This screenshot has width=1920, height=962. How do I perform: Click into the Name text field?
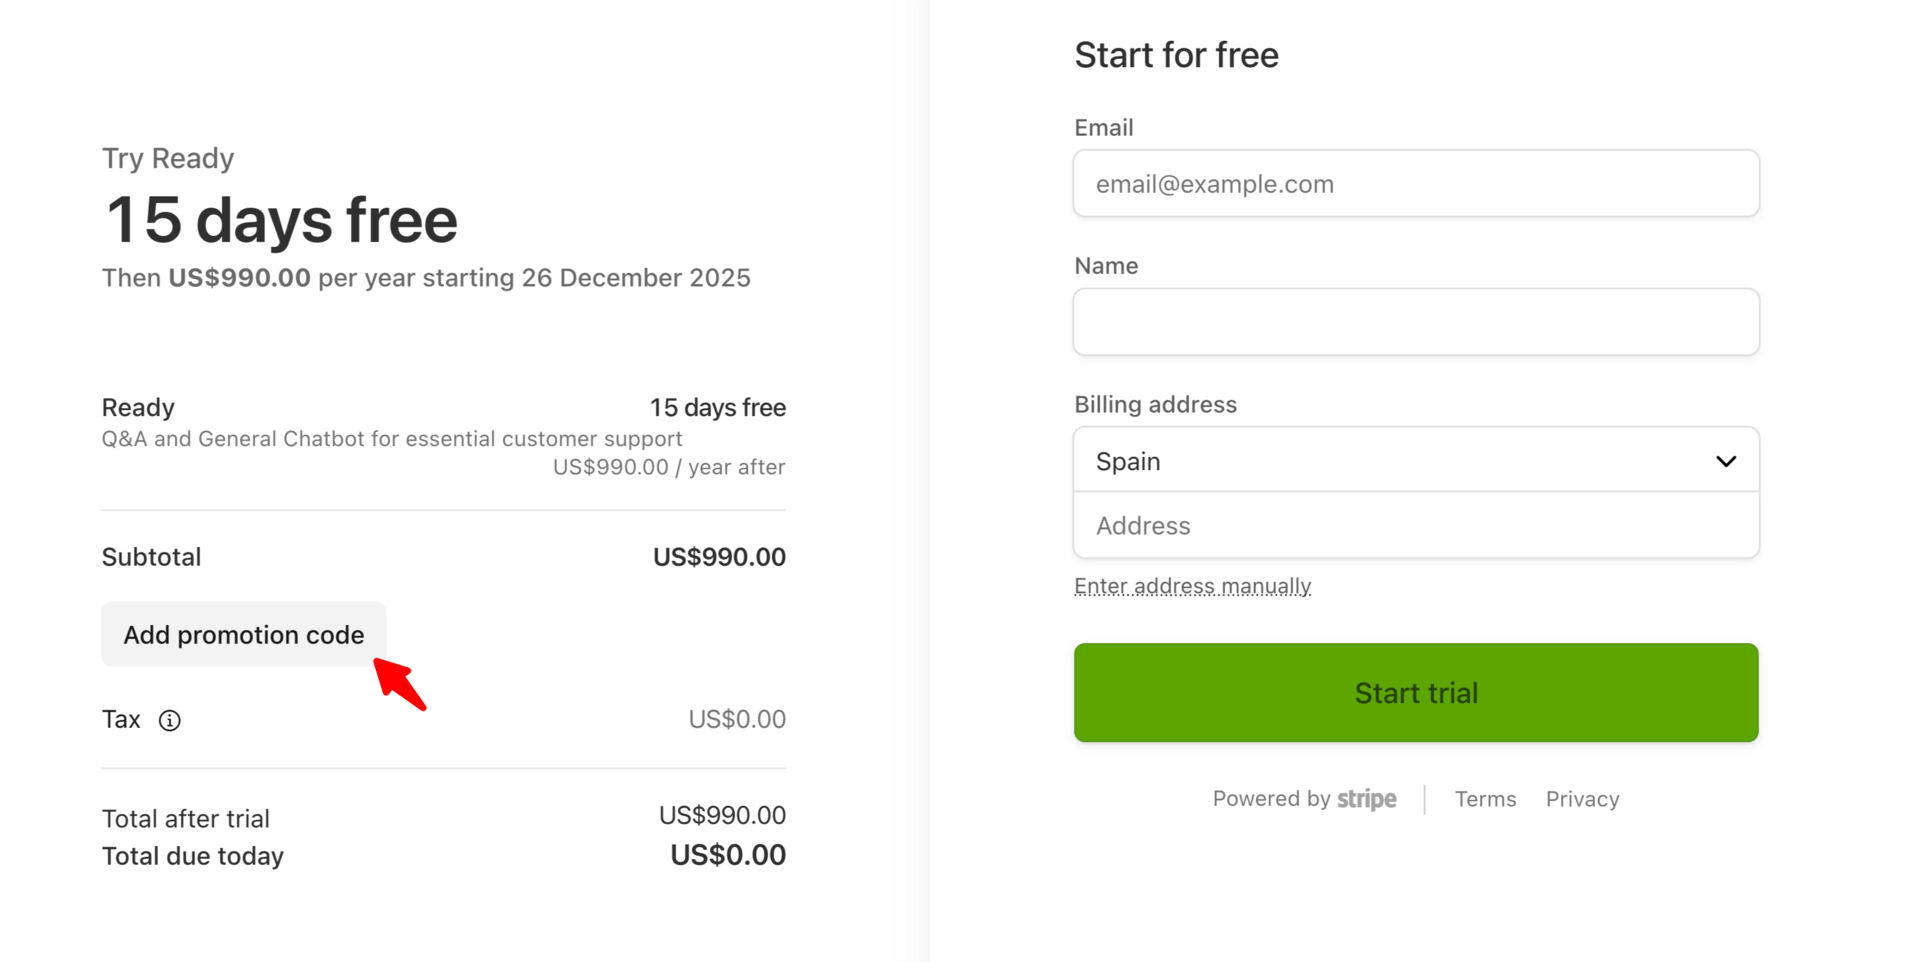[1415, 322]
